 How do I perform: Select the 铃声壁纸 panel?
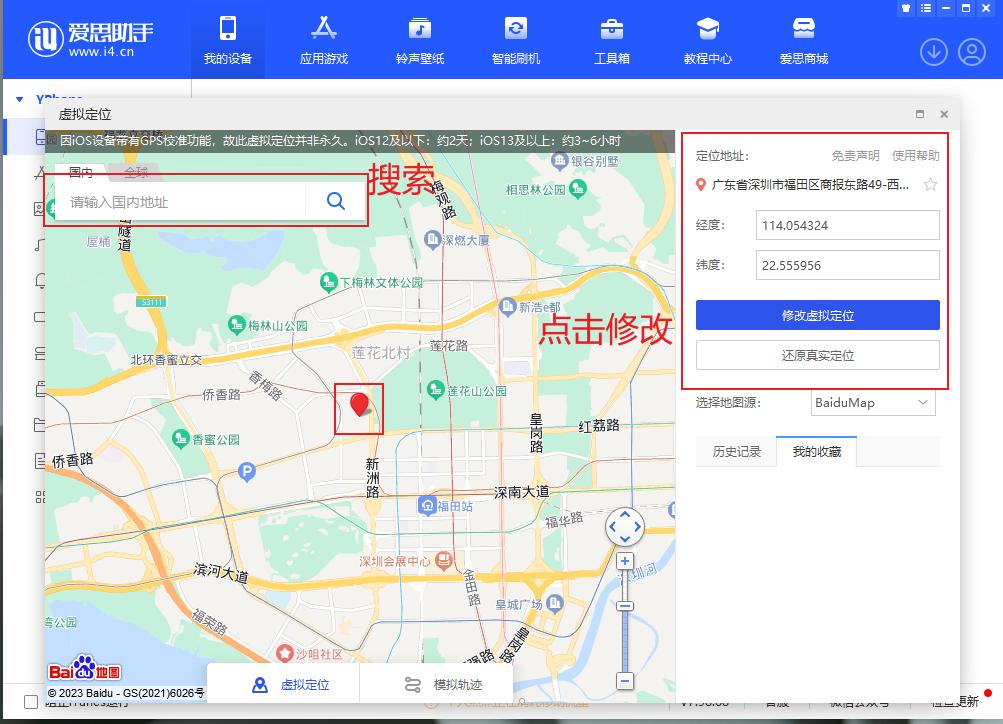tap(418, 40)
